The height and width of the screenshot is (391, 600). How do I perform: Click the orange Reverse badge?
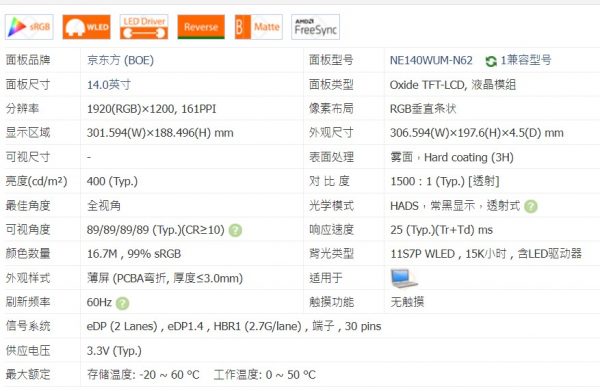coord(201,27)
